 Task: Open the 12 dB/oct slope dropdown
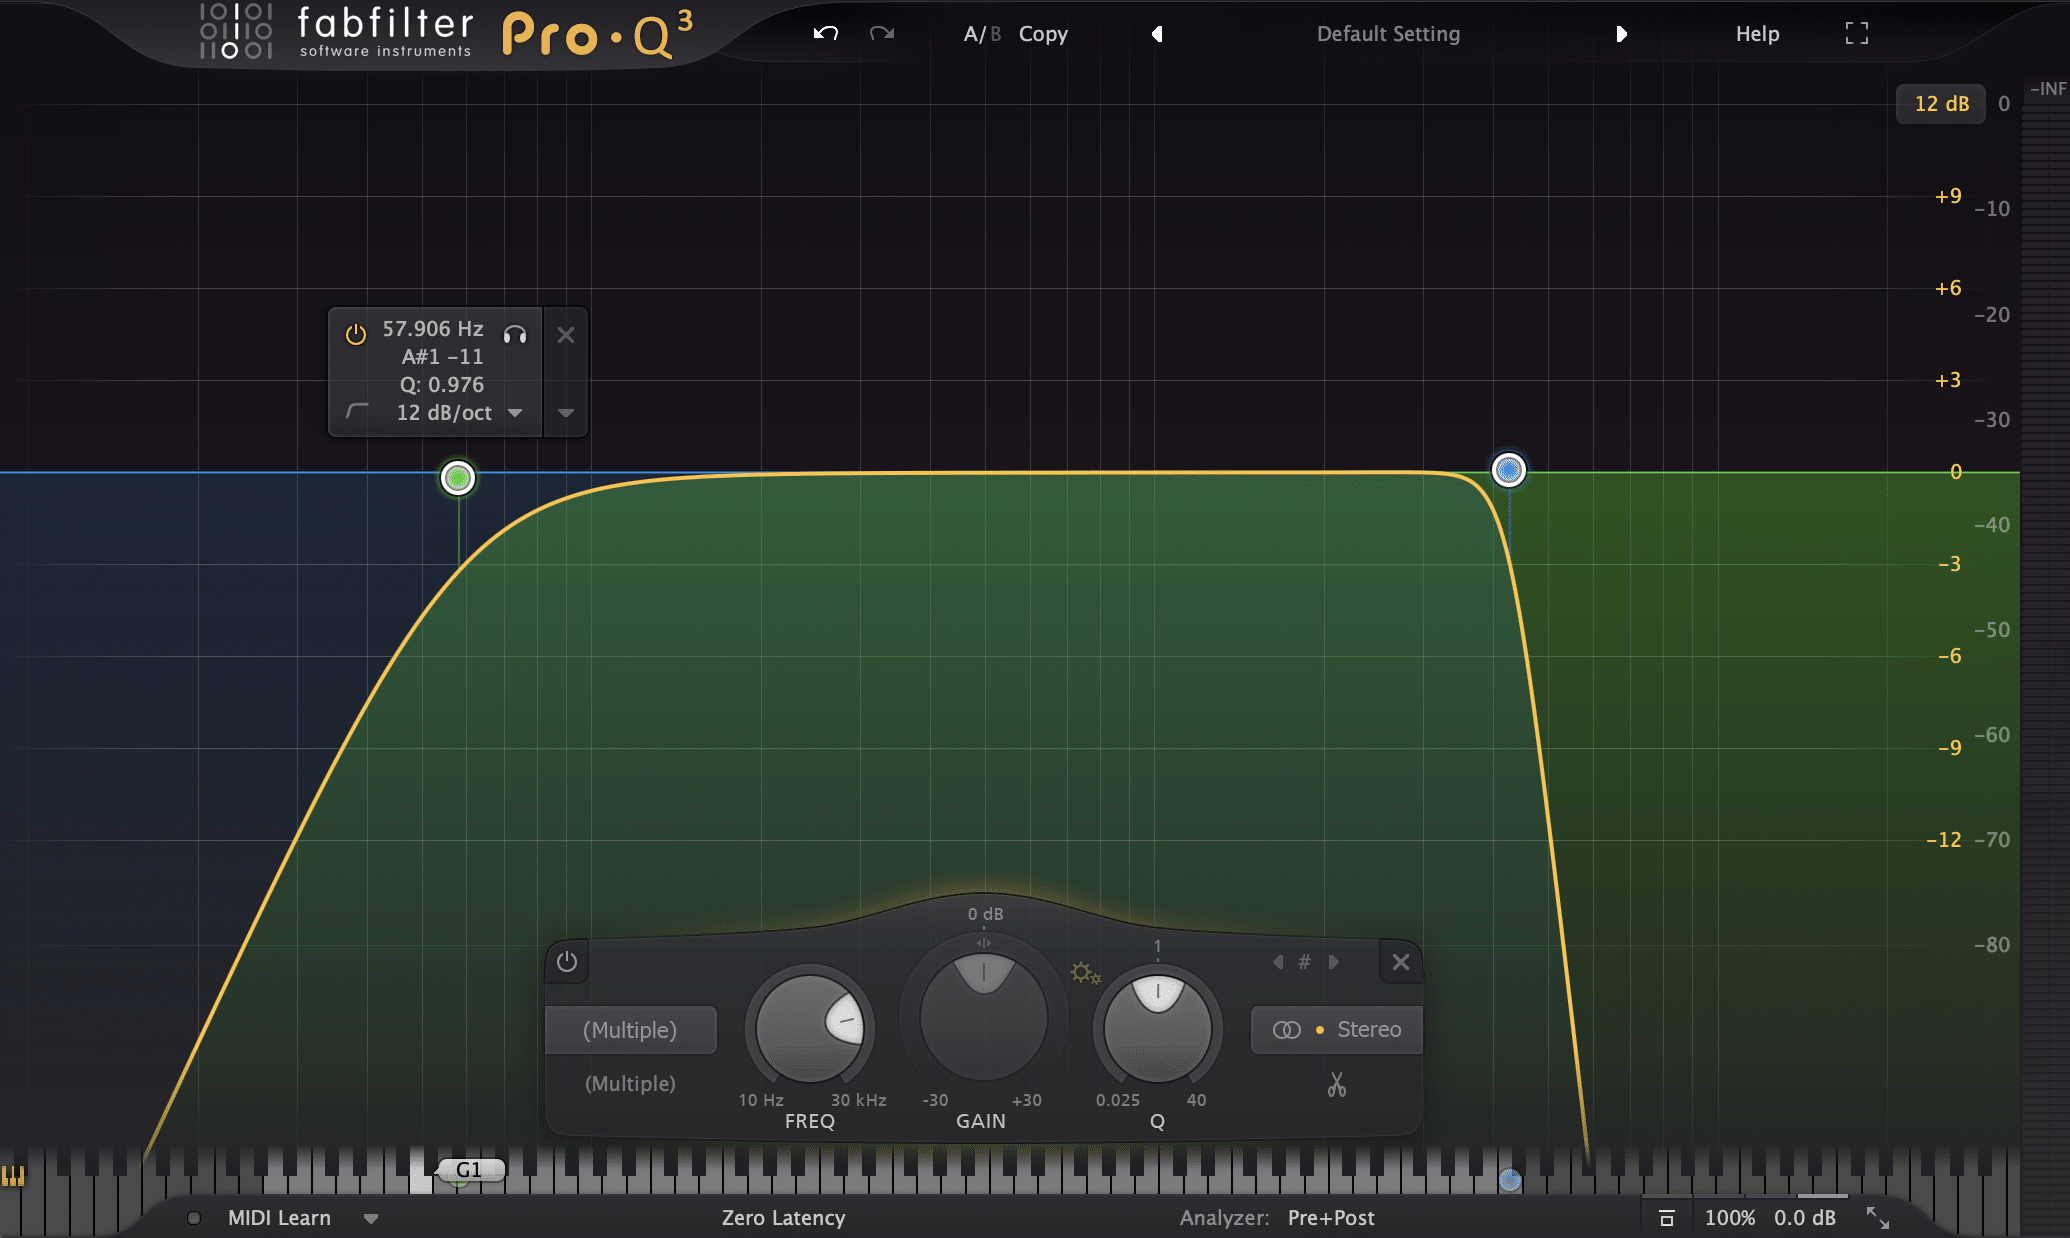click(x=459, y=413)
